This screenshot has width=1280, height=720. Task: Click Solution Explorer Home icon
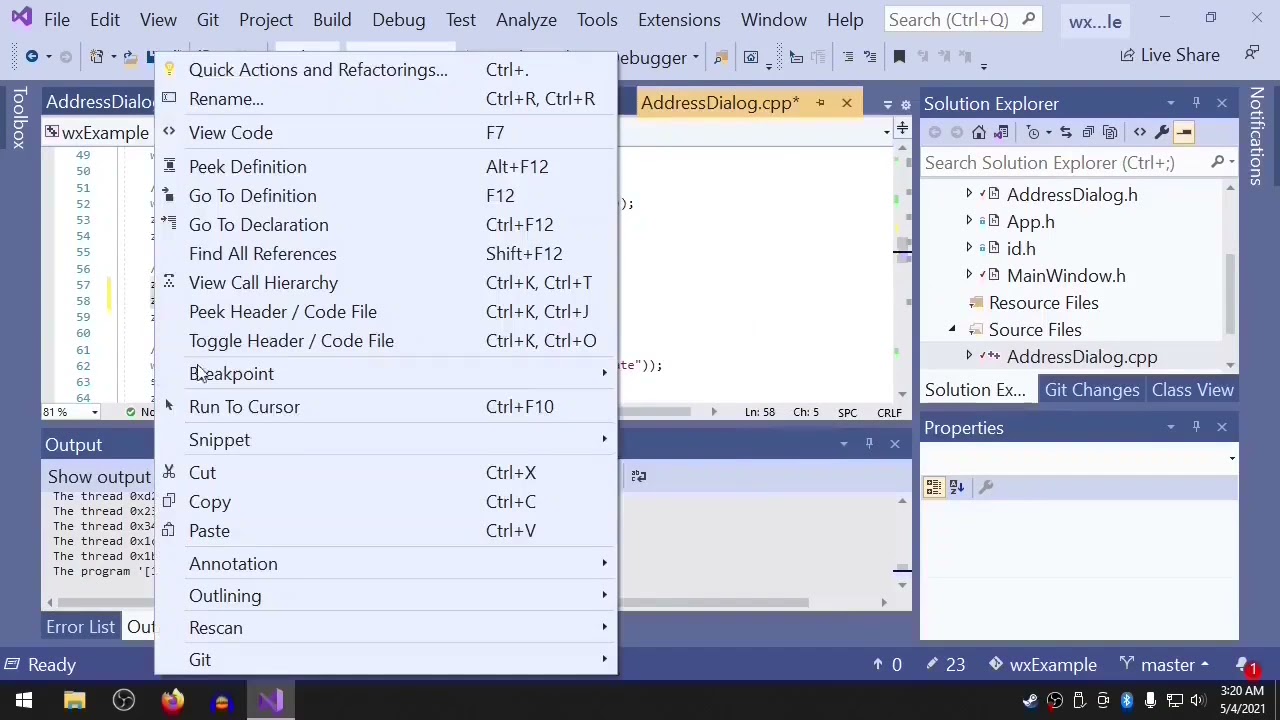tap(979, 132)
